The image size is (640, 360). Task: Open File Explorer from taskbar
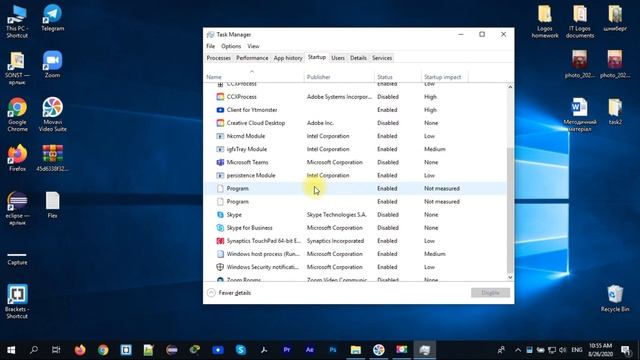tap(356, 350)
